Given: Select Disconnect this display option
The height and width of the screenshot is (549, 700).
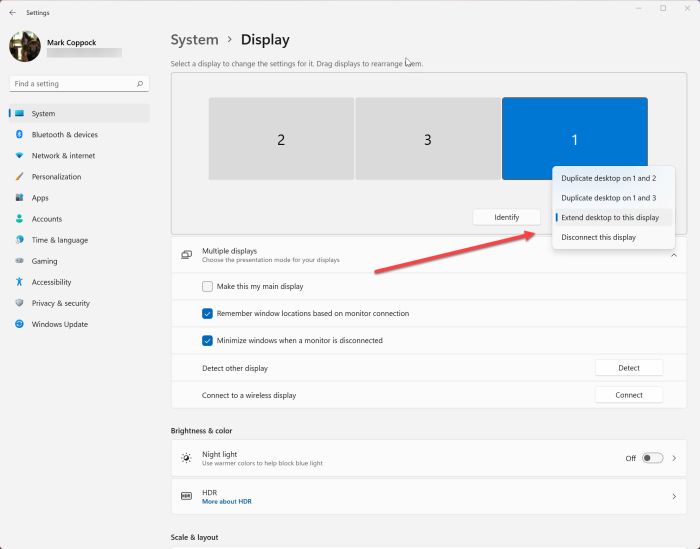Looking at the screenshot, I should point(613,237).
